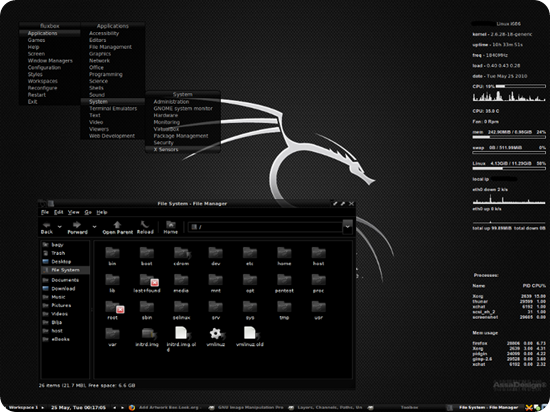This screenshot has height=412, width=550.
Task: Select the proc folder icon
Action: (x=318, y=280)
